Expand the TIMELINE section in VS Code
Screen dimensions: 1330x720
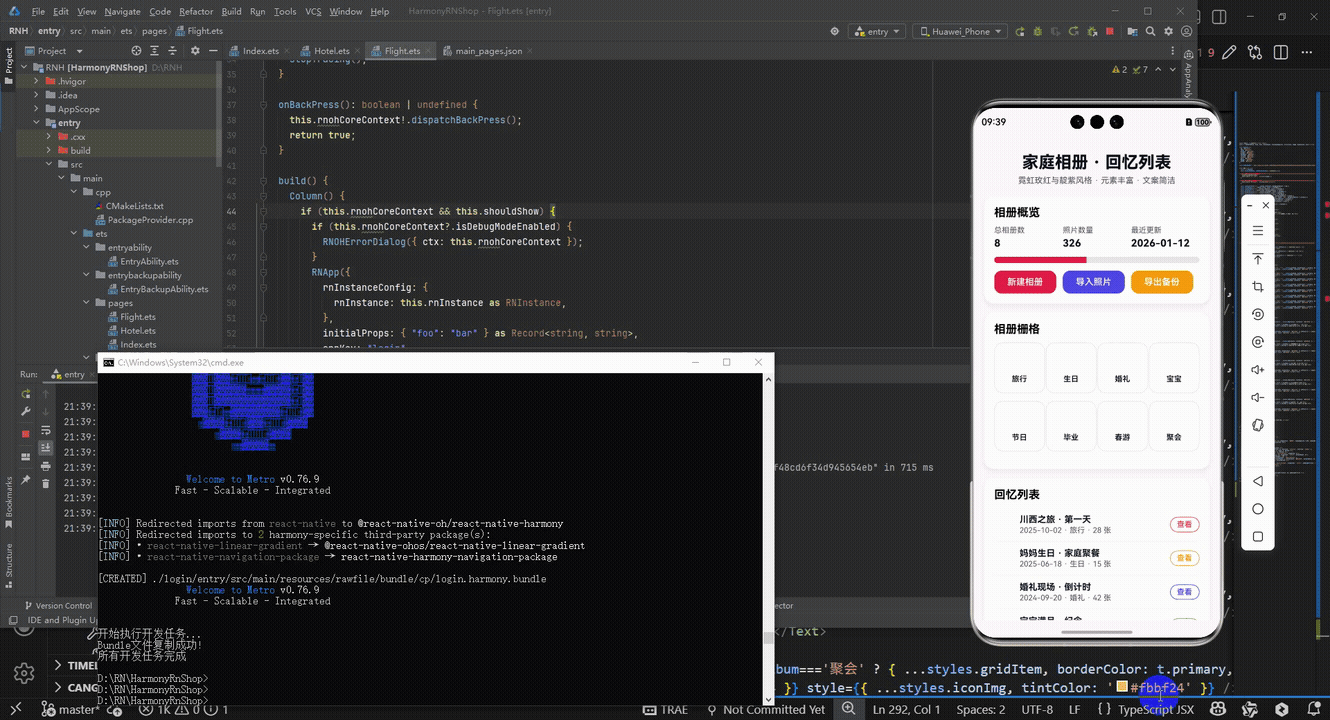[x=58, y=665]
